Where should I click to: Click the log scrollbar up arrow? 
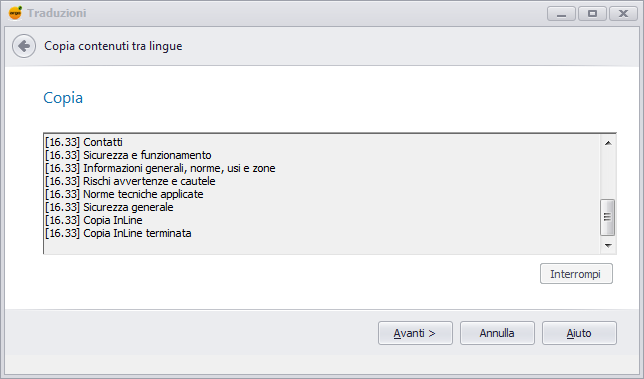[608, 143]
